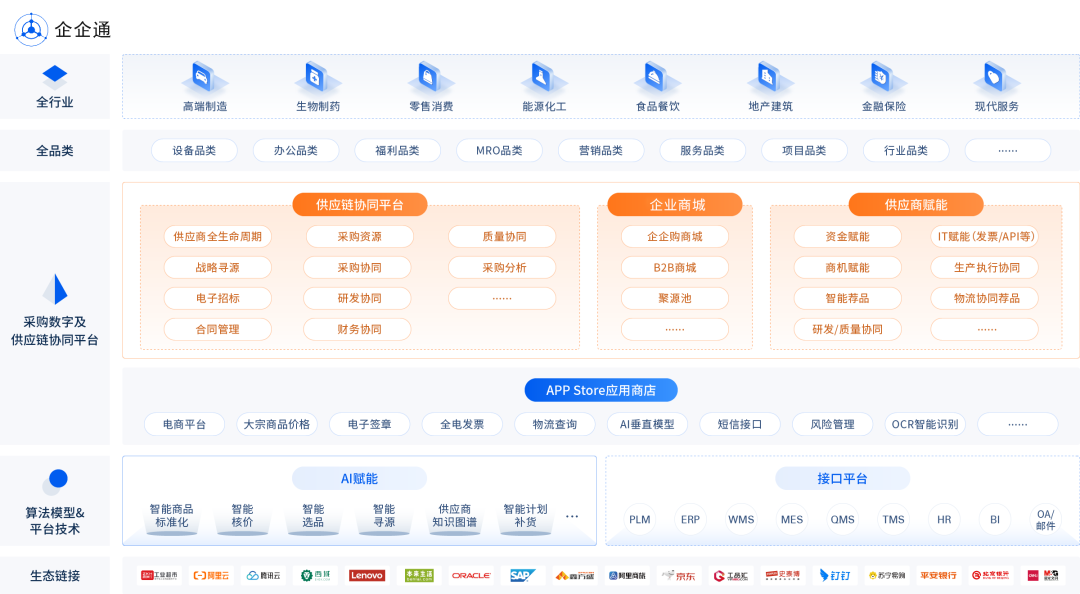Open the 供应链协同平台 orange header
Screen dimensions: 1080x594
[x=360, y=205]
